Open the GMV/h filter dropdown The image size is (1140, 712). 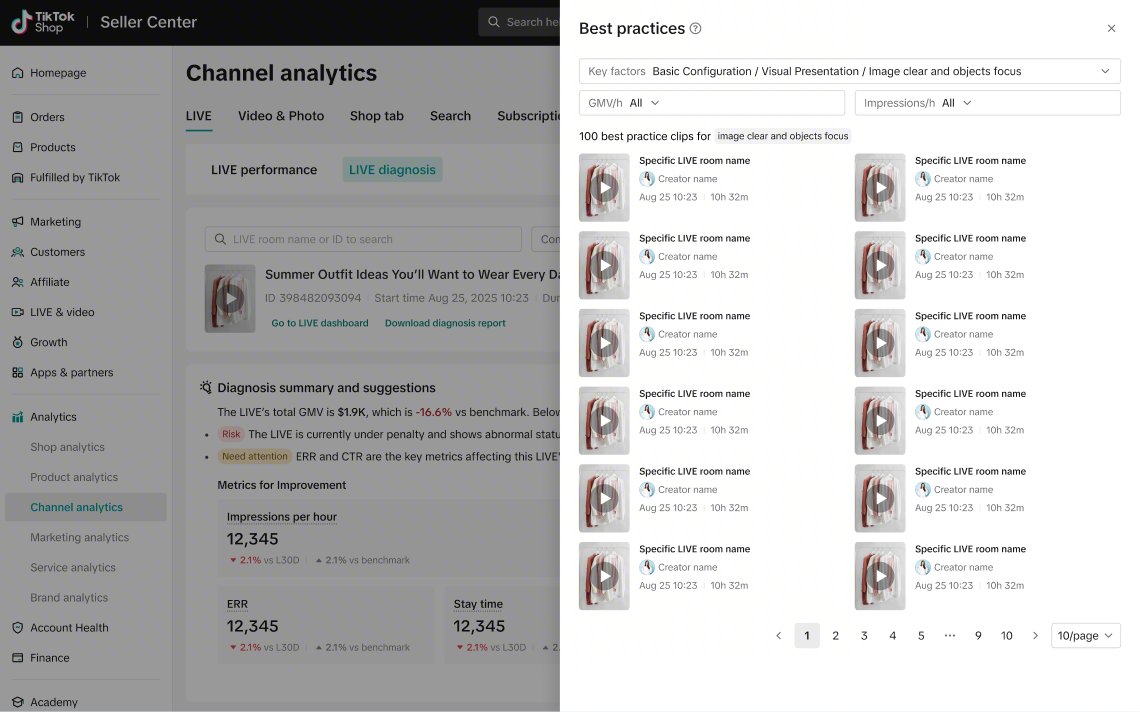coord(712,103)
